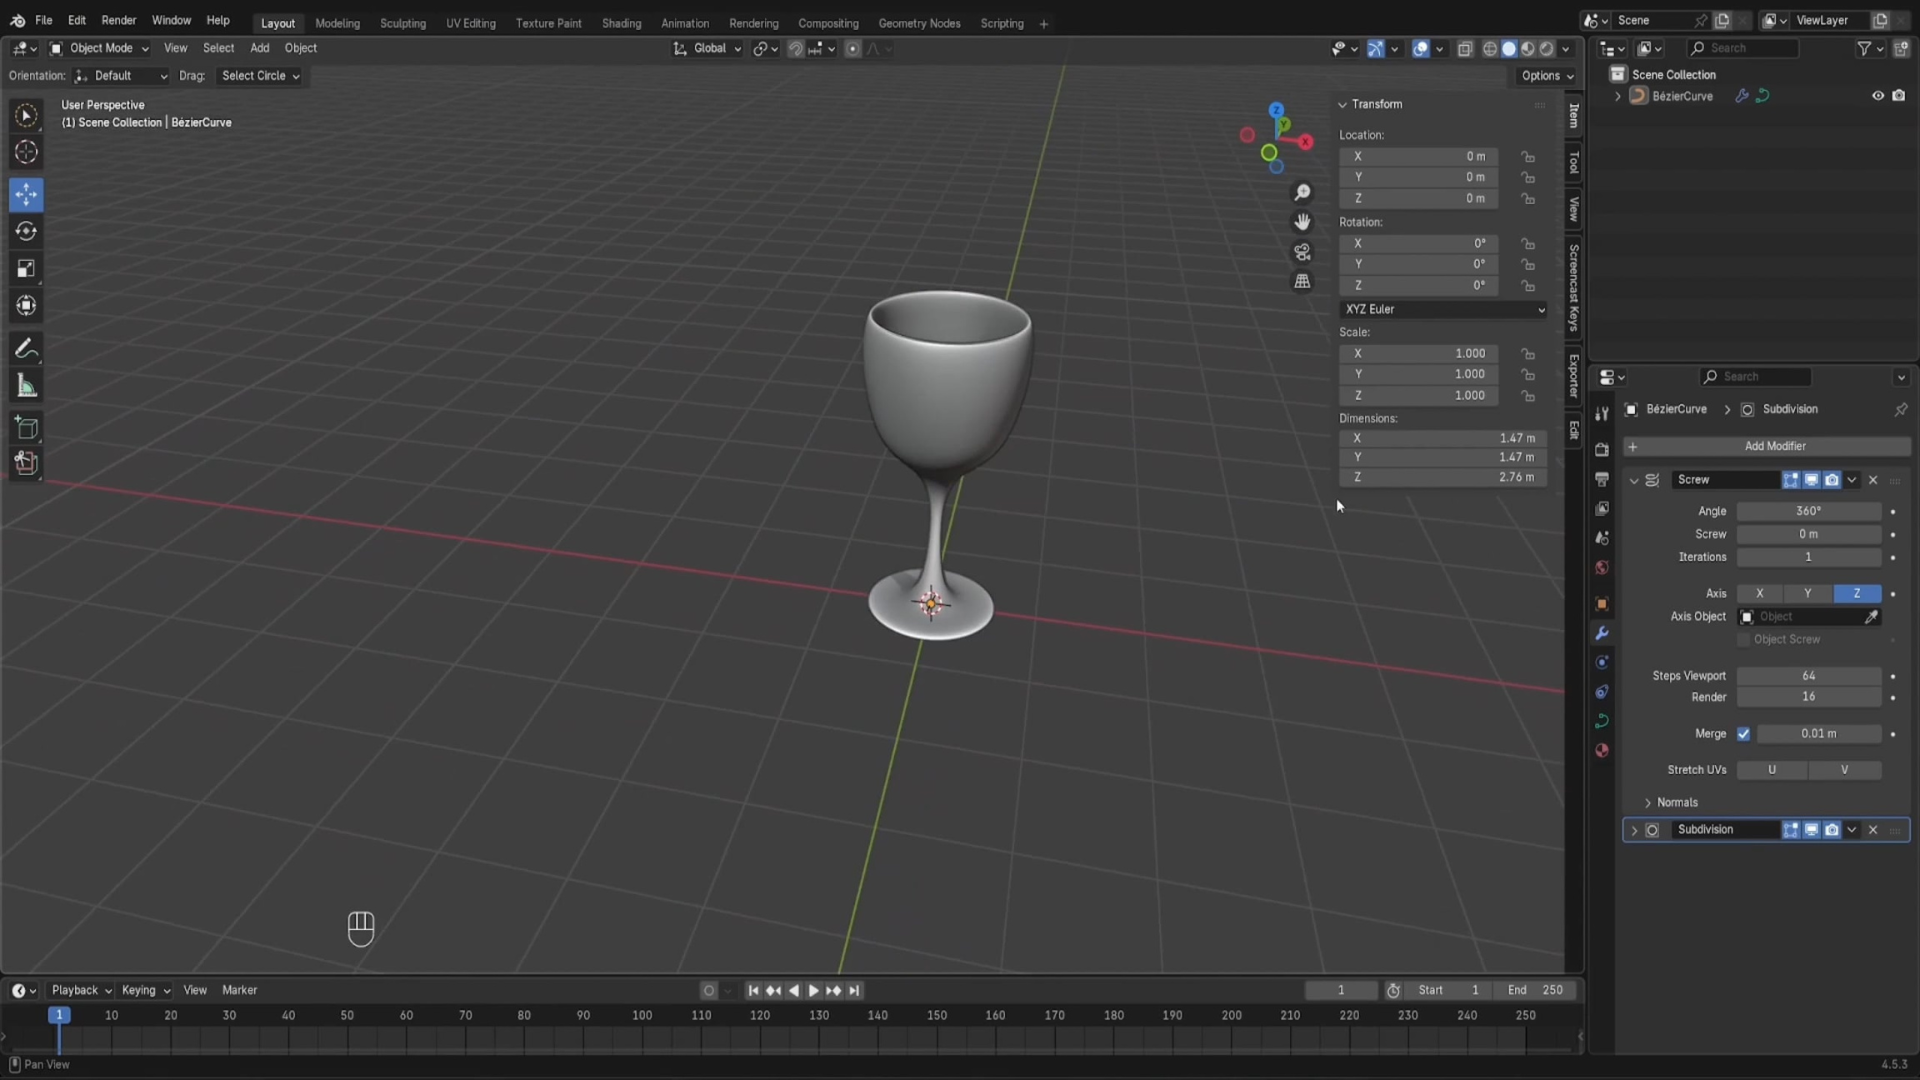Switch to the Sculpting workspace tab
The image size is (1920, 1080).
pyautogui.click(x=402, y=23)
